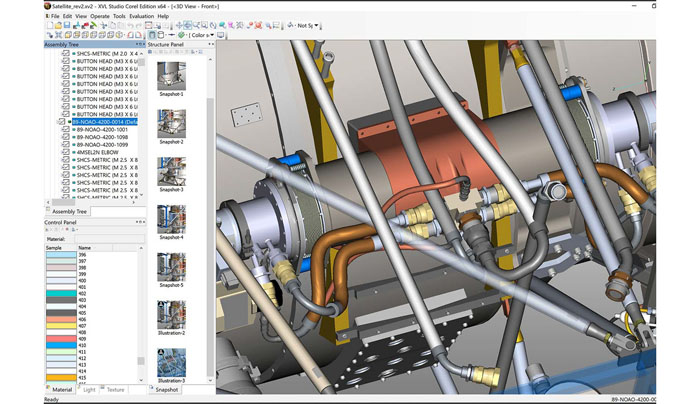
Task: Pick the cyan swatch for material 402
Action: [60, 292]
